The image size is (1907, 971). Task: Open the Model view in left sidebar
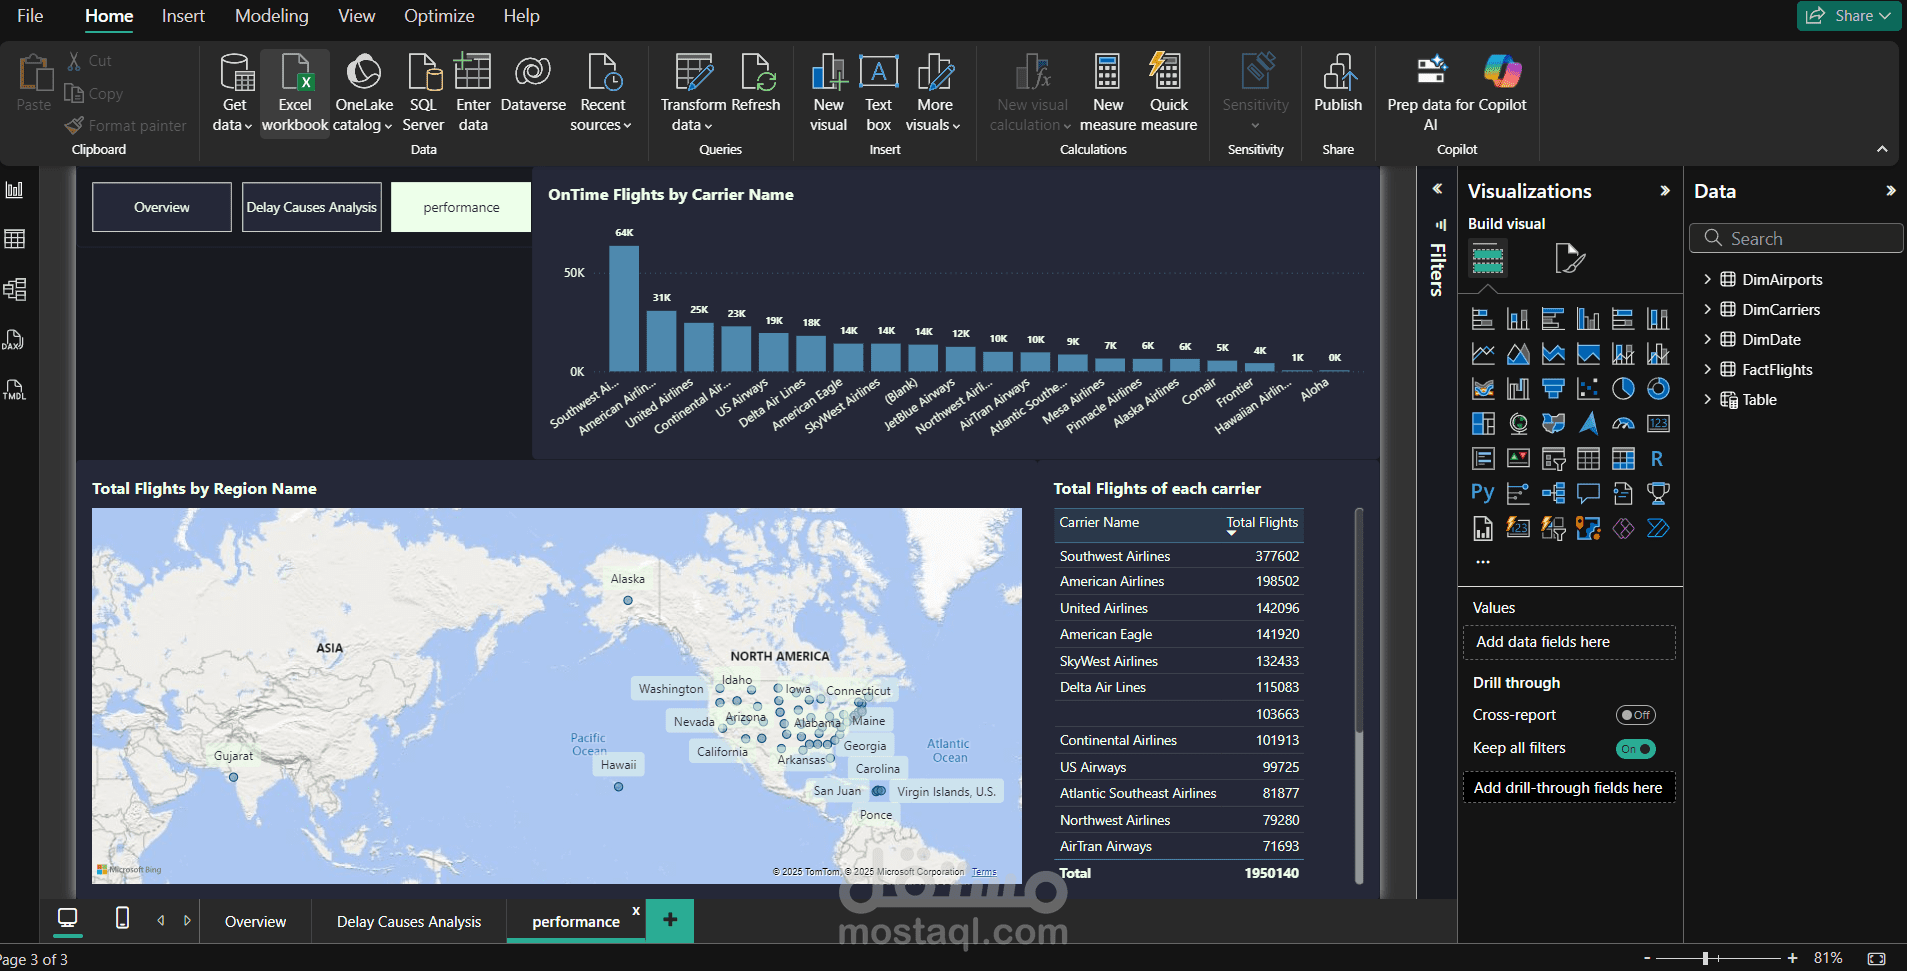(x=15, y=289)
